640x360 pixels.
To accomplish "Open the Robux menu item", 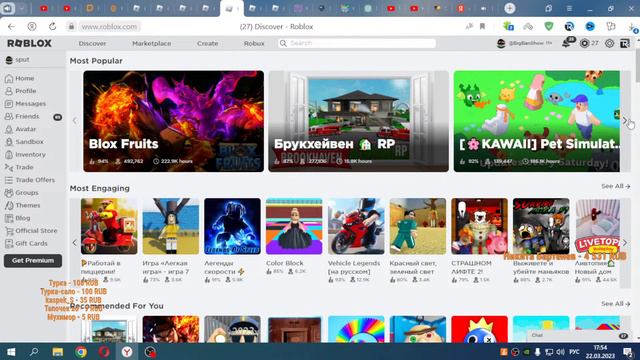I will click(x=254, y=43).
